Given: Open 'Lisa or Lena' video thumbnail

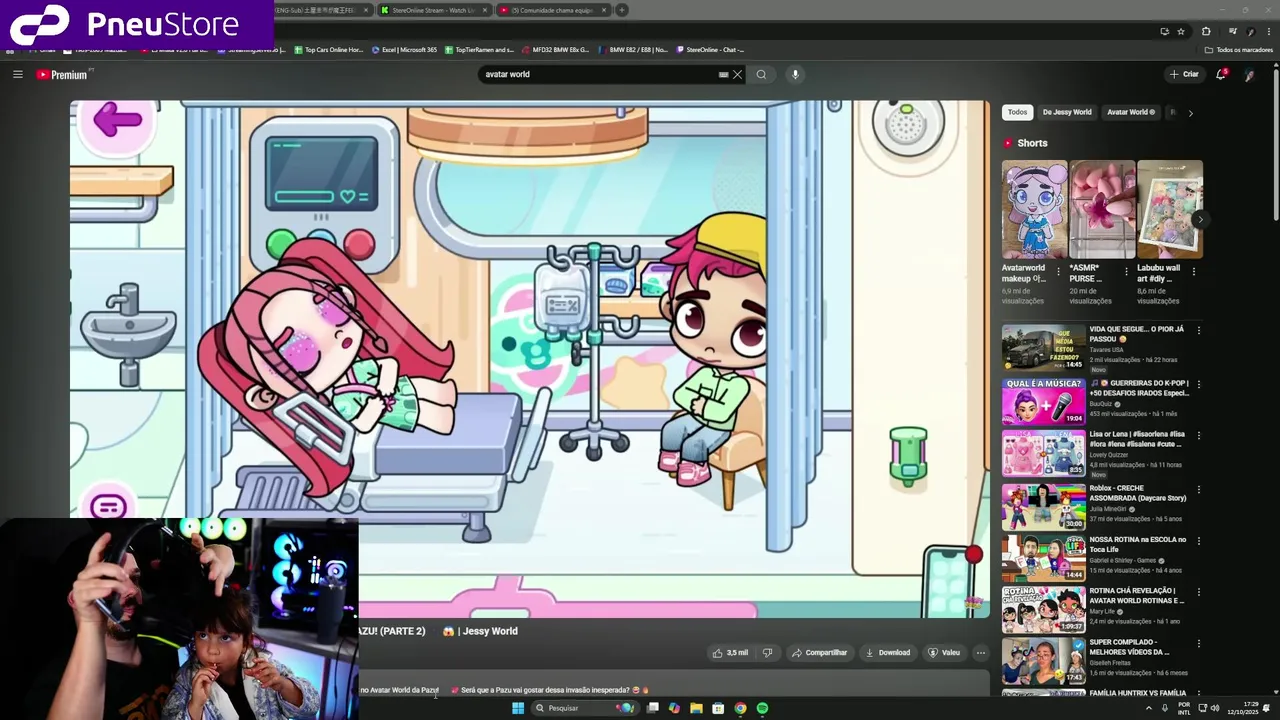Looking at the screenshot, I should [1043, 454].
